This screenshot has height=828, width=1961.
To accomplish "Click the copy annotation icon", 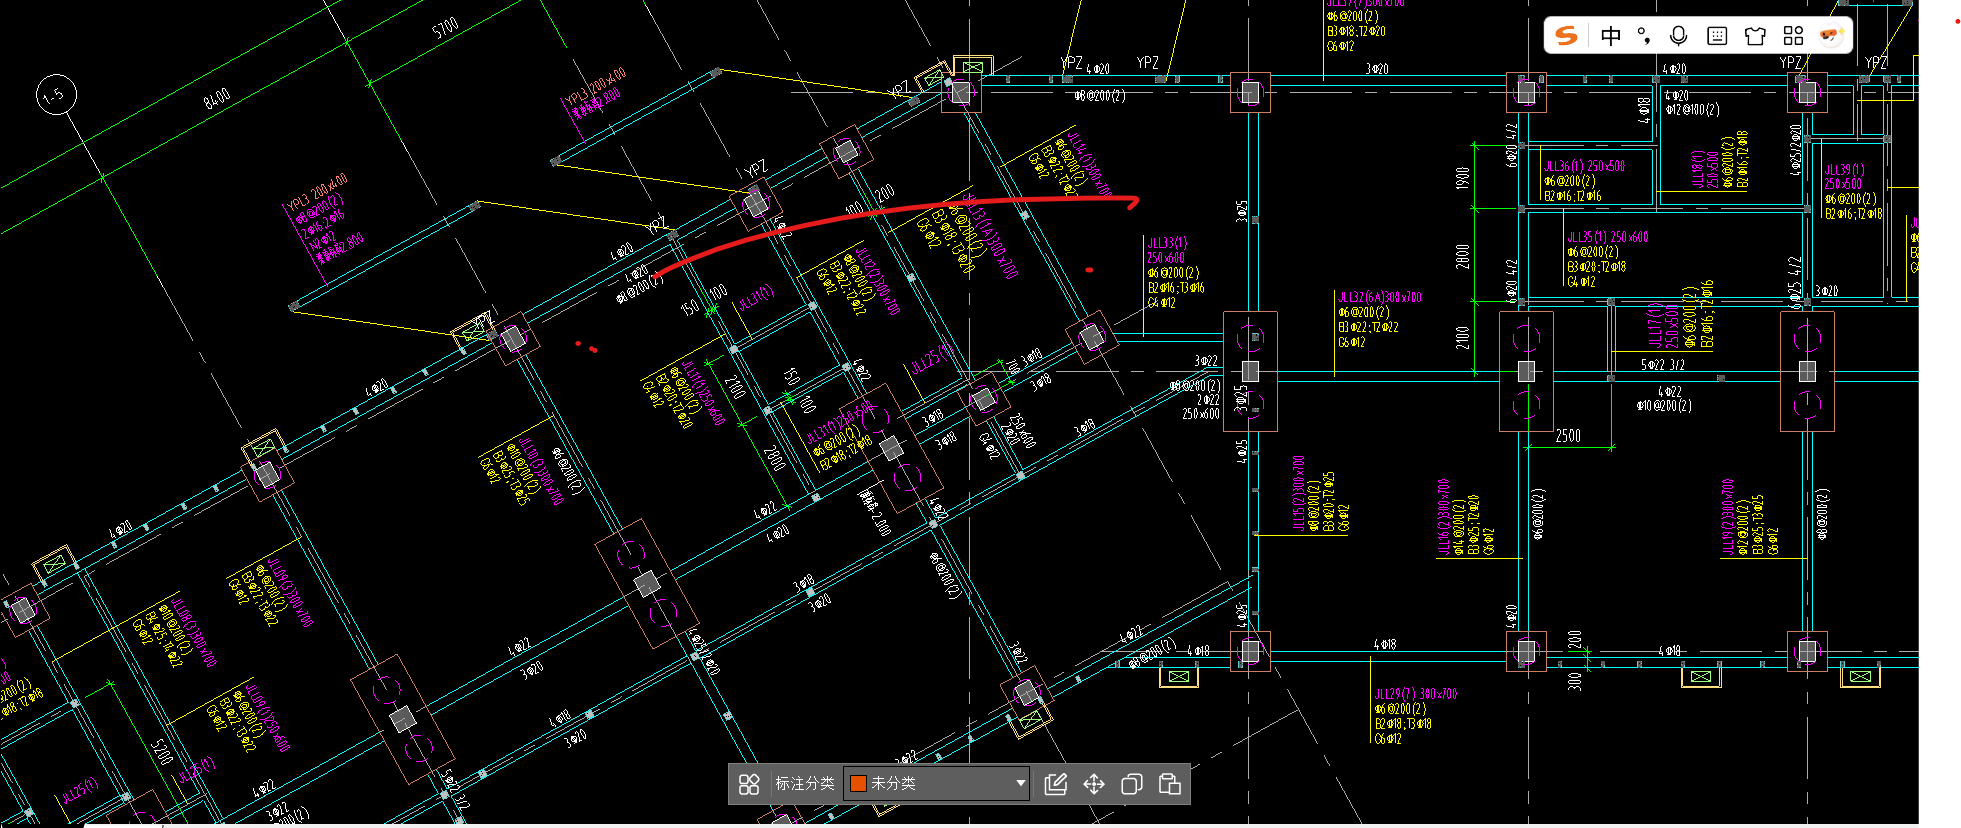I will point(1132,784).
